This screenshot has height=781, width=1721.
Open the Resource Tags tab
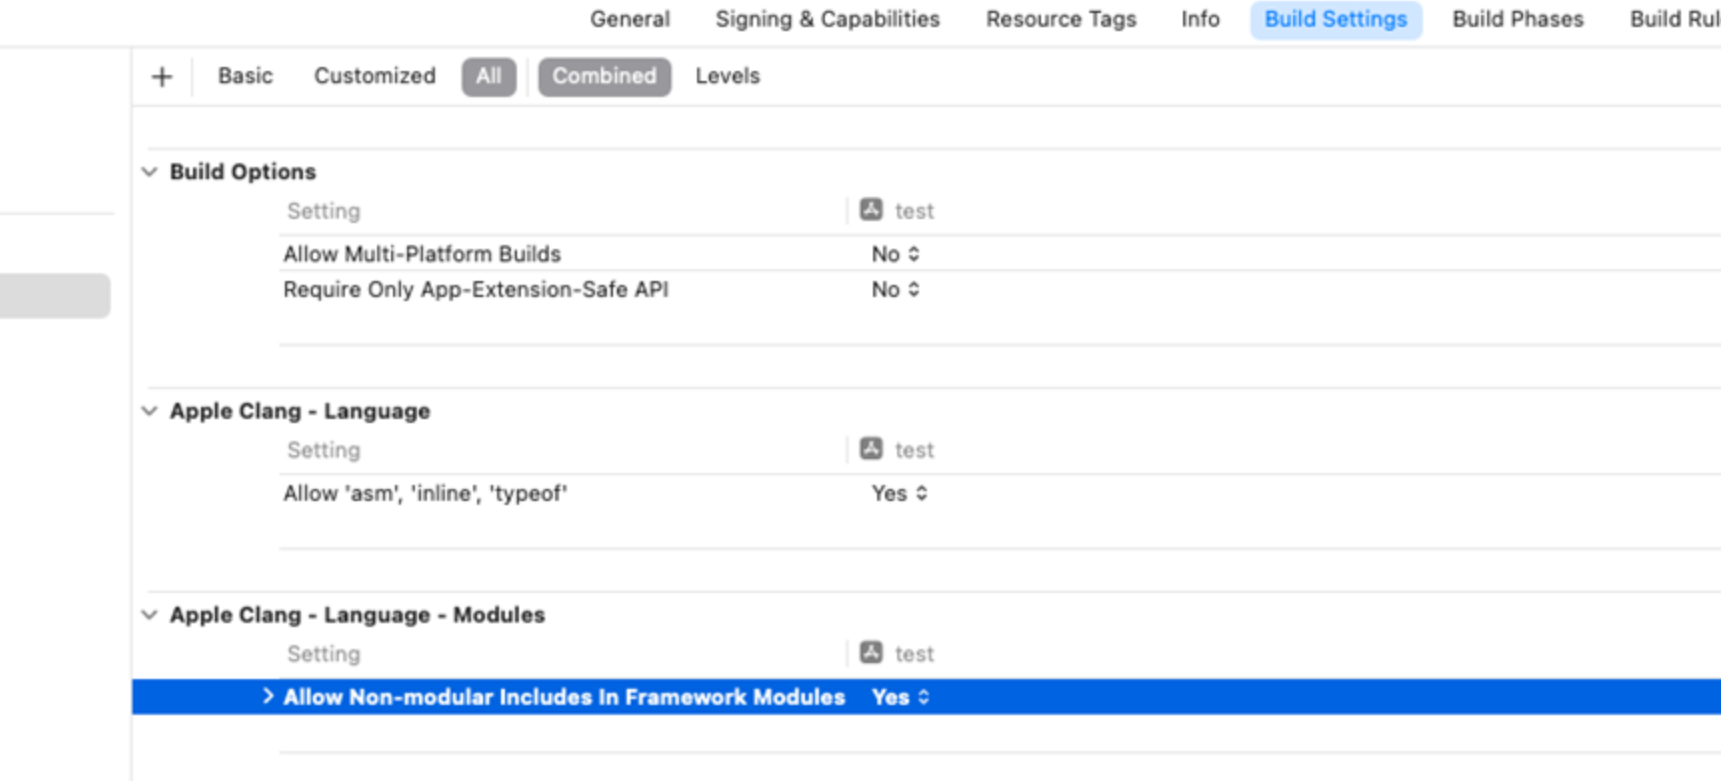coord(1060,20)
